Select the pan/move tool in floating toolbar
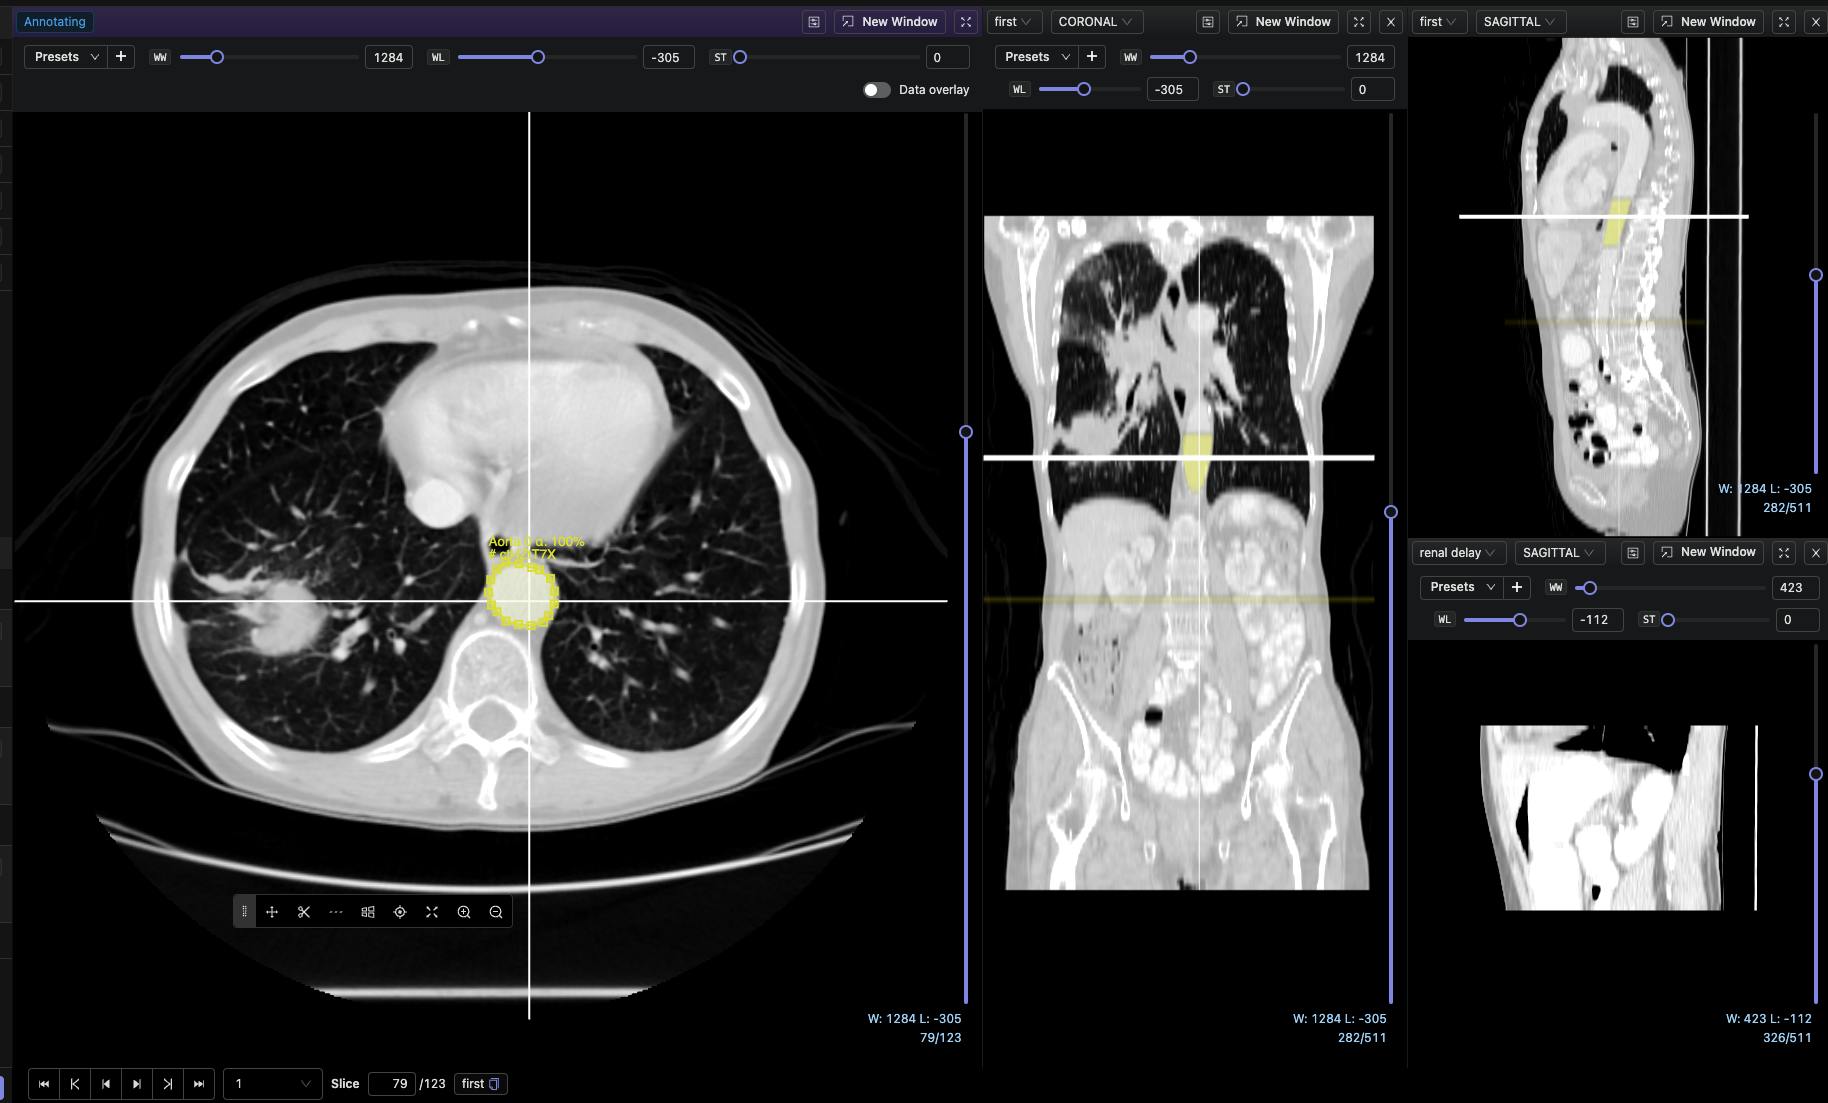 click(x=272, y=912)
